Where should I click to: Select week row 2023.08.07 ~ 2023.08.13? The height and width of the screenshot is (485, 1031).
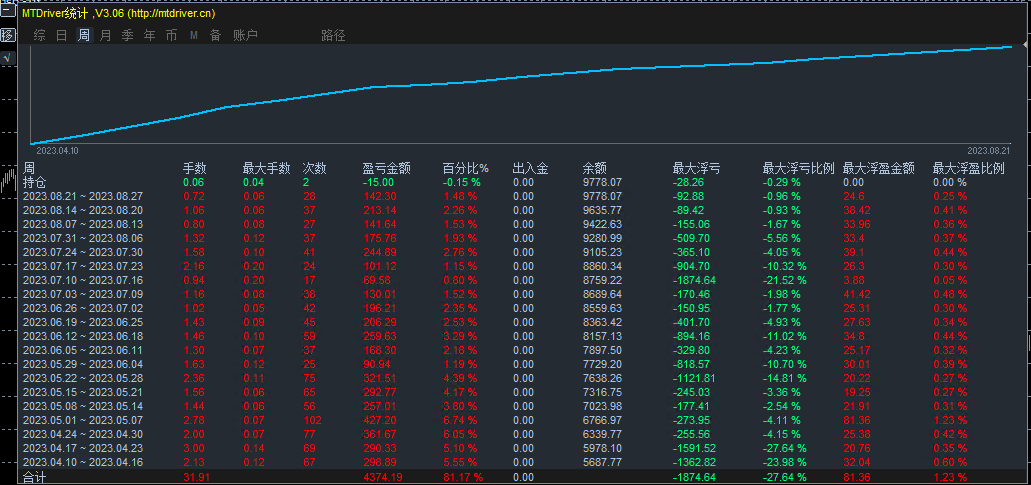523,224
